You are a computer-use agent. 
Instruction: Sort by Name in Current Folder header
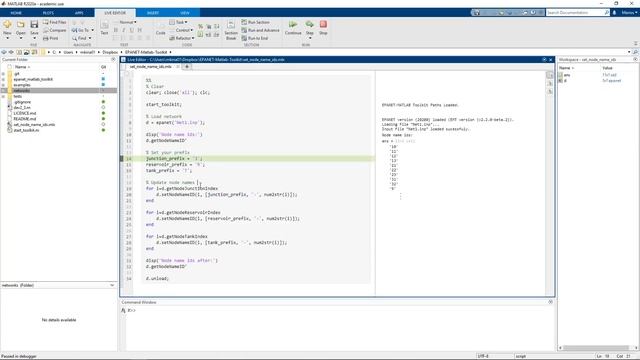(22, 67)
